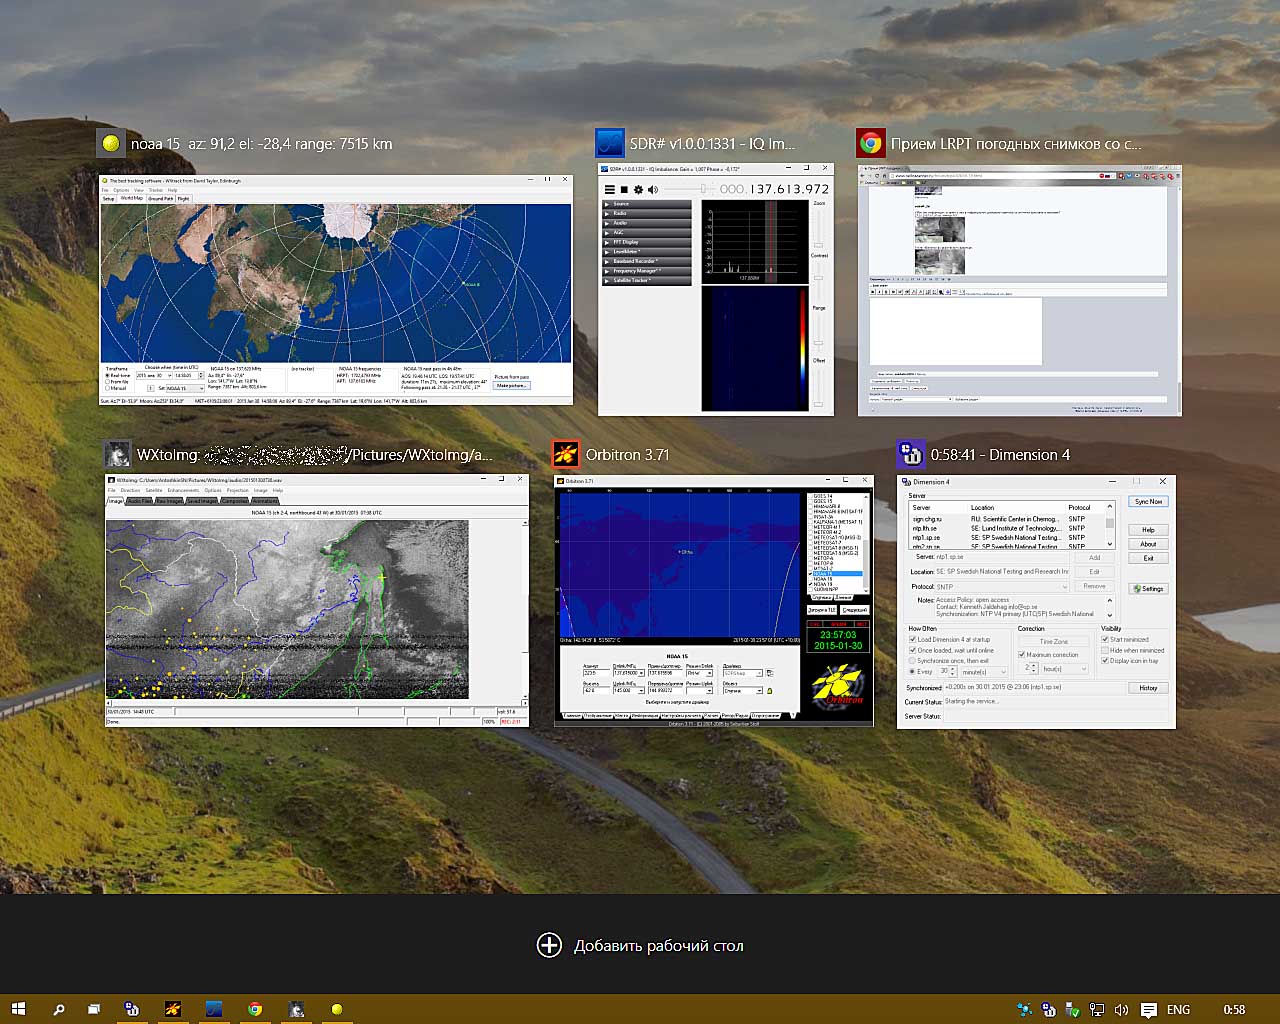The image size is (1280, 1024).
Task: Click Добавить рабочий стол to add desktop
Action: 640,945
